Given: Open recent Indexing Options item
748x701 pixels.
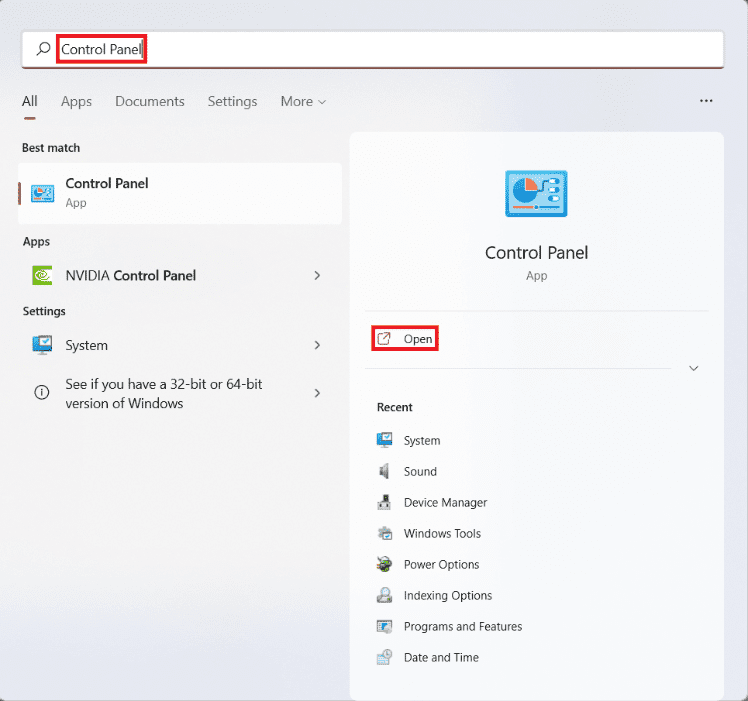Looking at the screenshot, I should [448, 596].
